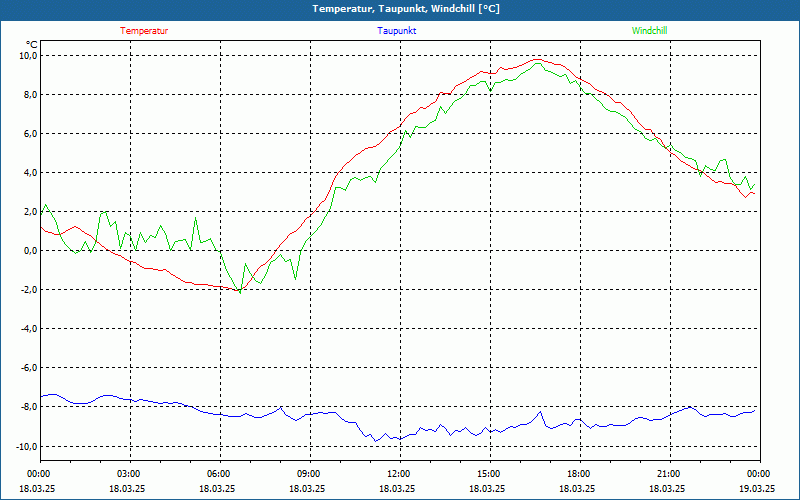Click the 21:00 time axis label

pyautogui.click(x=669, y=474)
